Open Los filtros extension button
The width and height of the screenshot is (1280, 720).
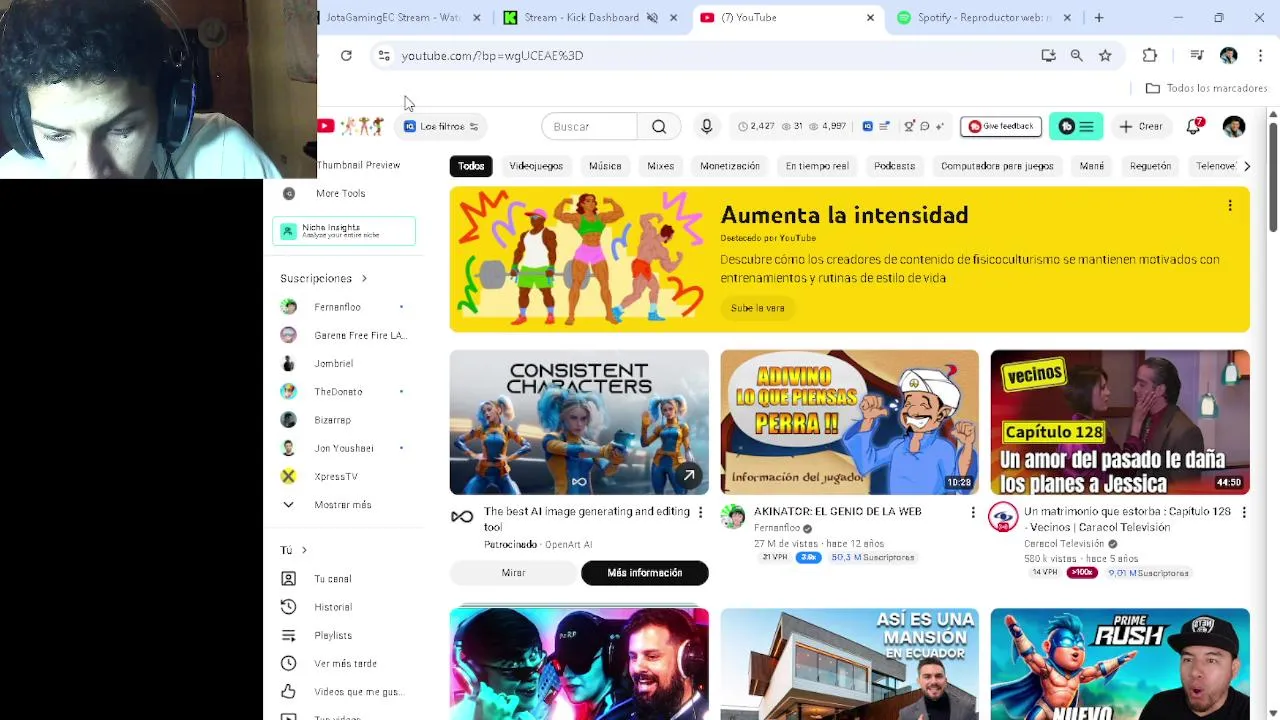pyautogui.click(x=442, y=126)
